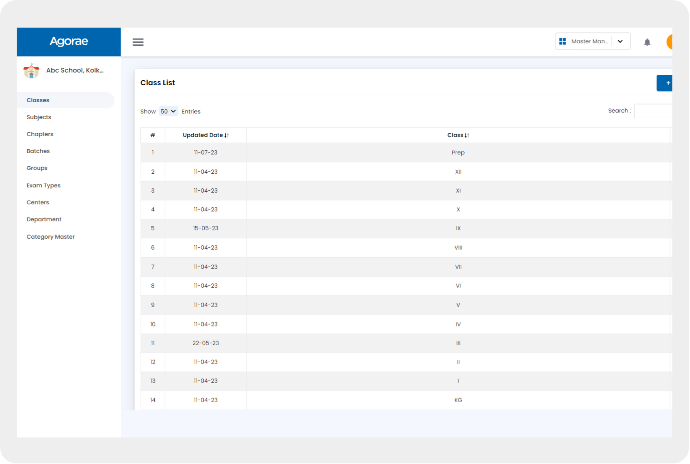690x464 pixels.
Task: Sort by Class column arrows
Action: (467, 134)
